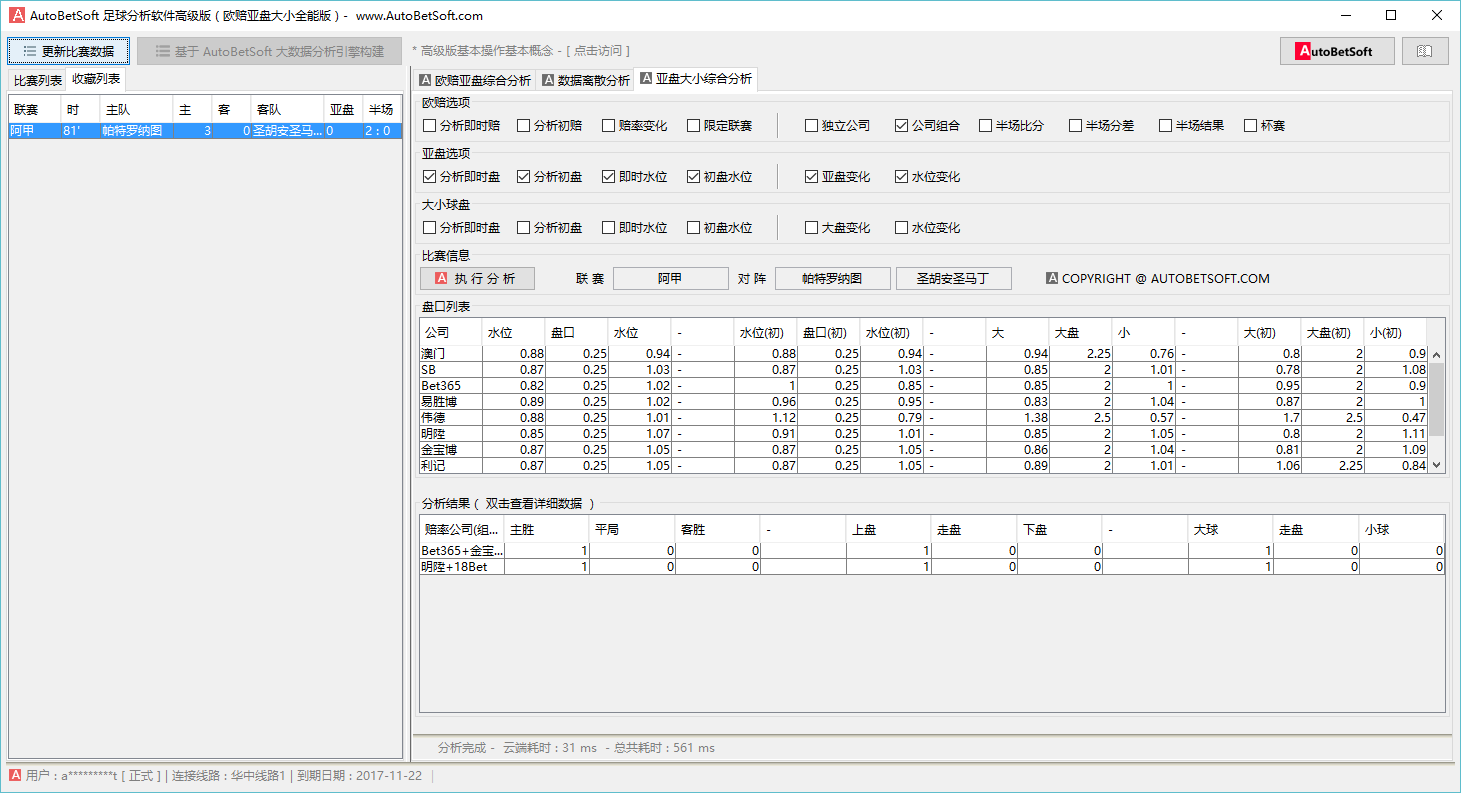Uncheck 分析即时盘 in 亚盘选项
Screen dimensions: 1461x793
tap(429, 177)
